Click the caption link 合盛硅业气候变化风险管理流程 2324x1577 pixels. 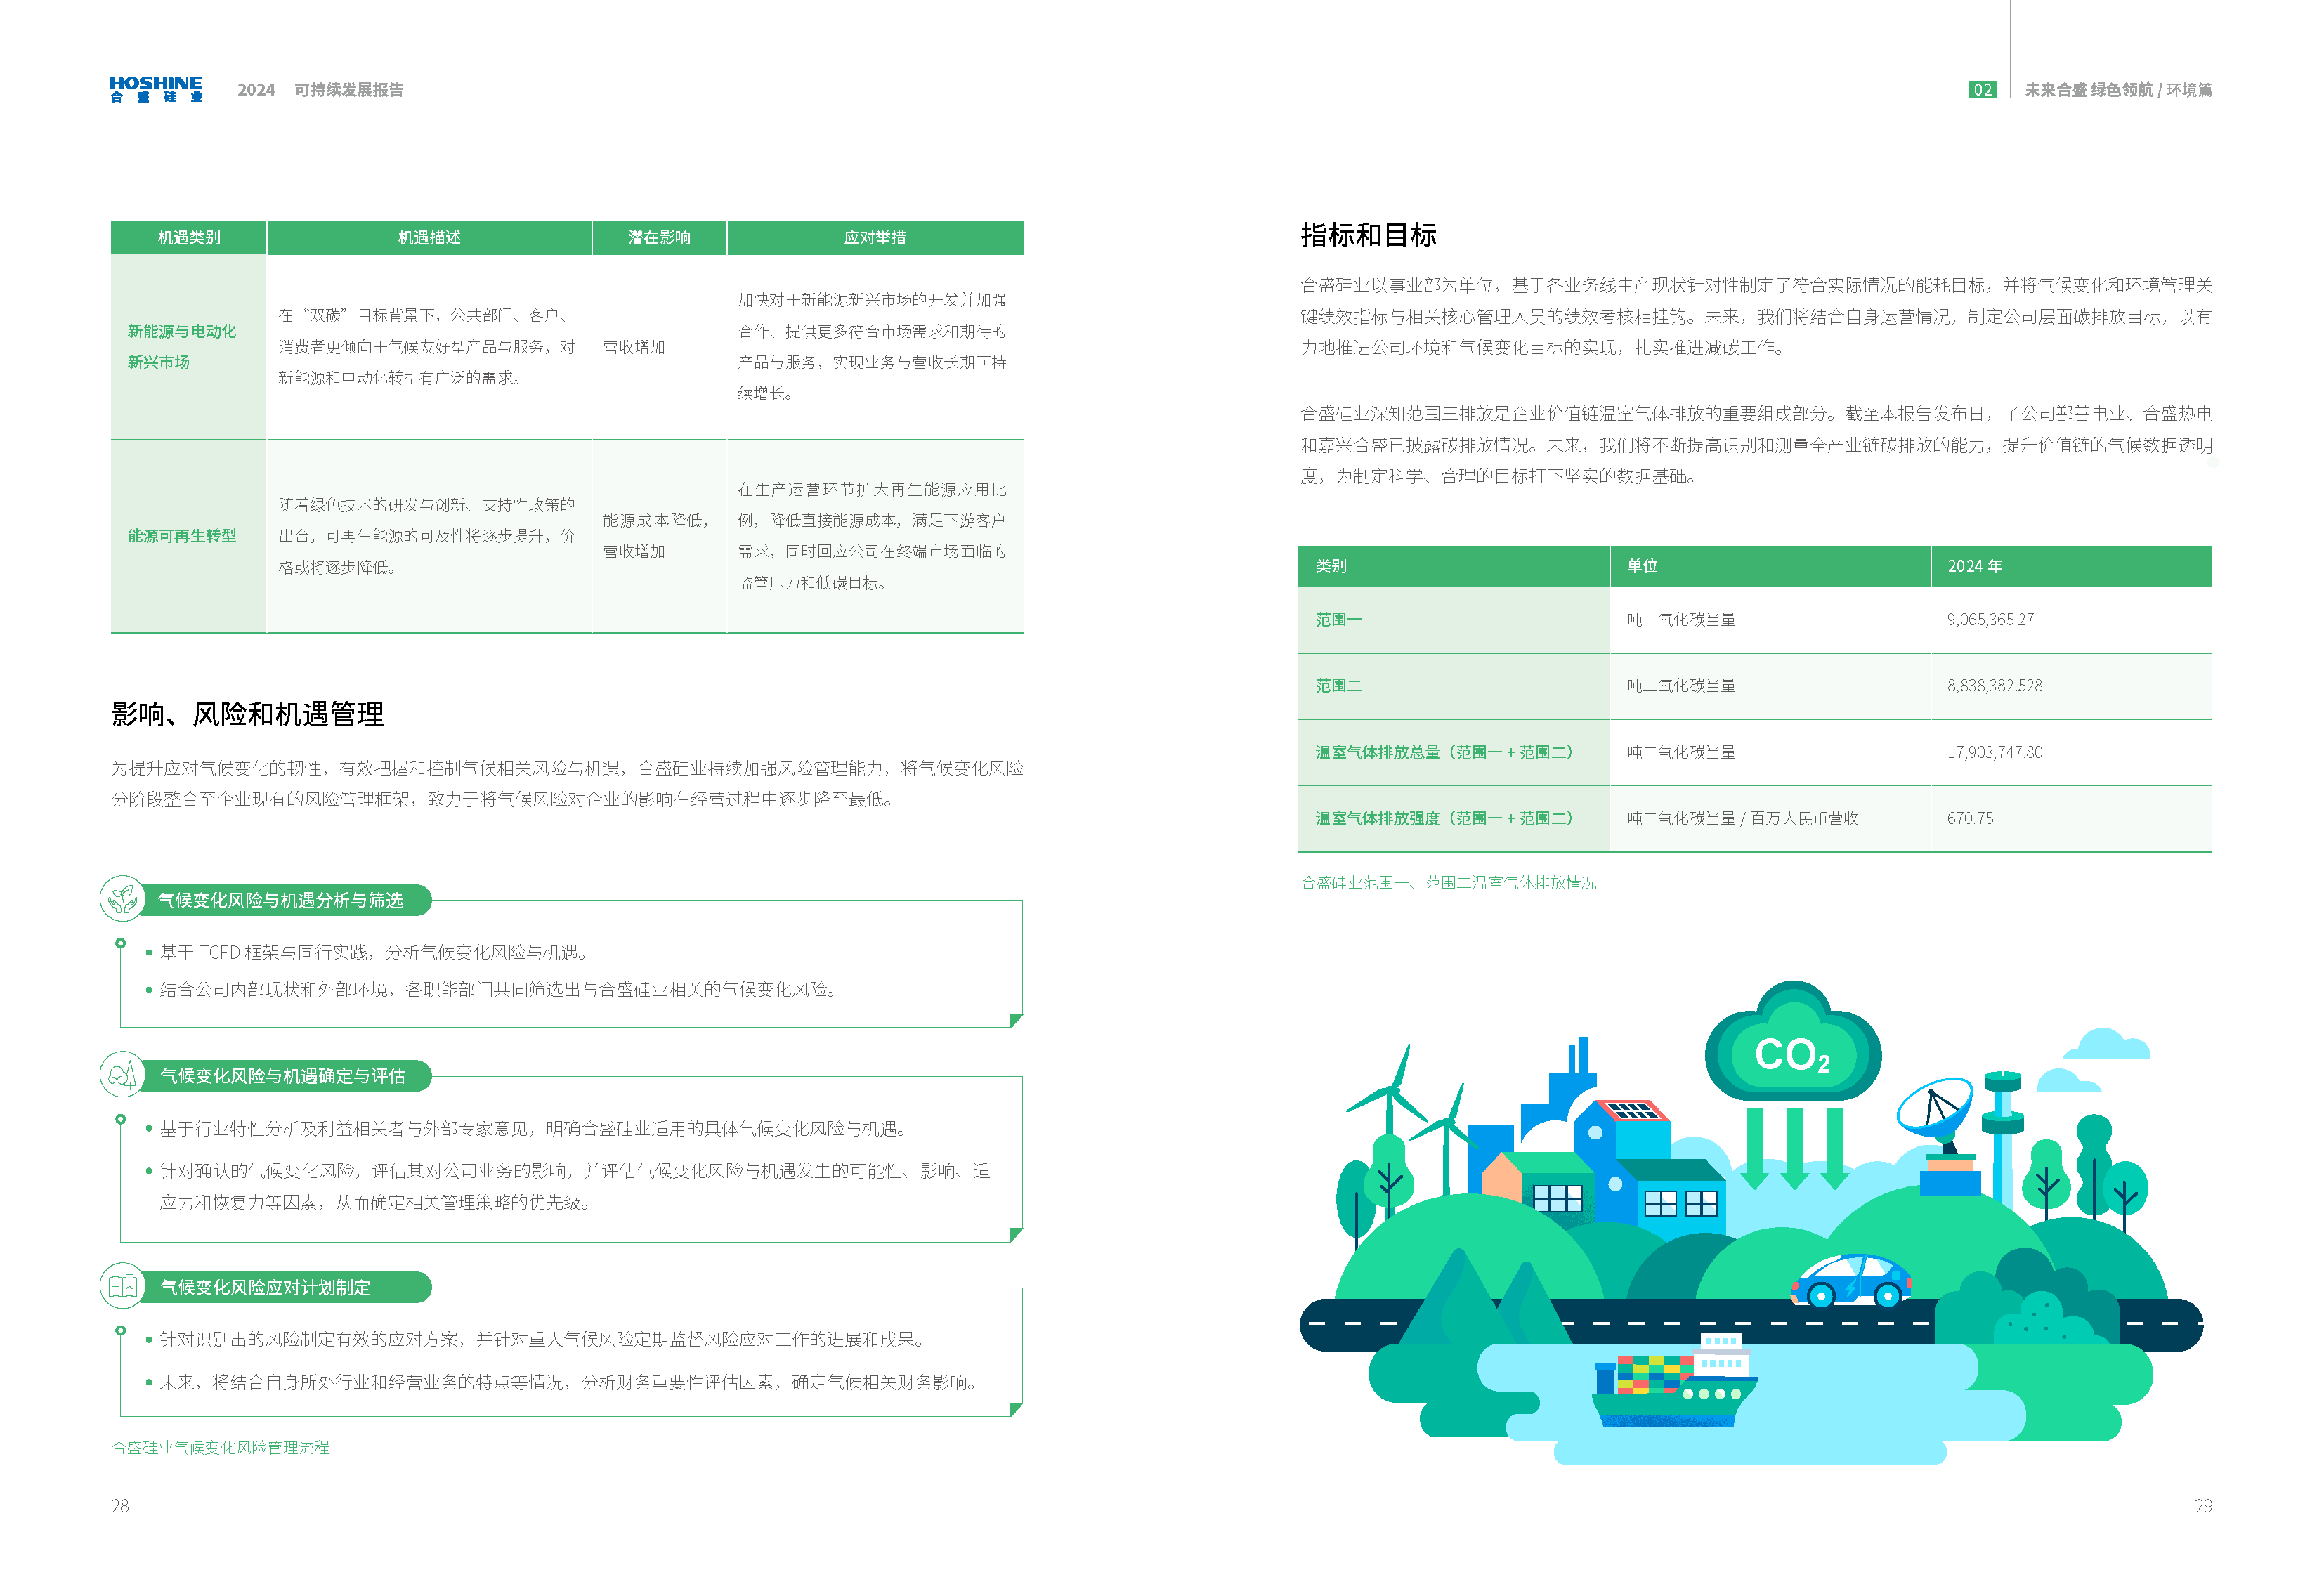coord(222,1447)
